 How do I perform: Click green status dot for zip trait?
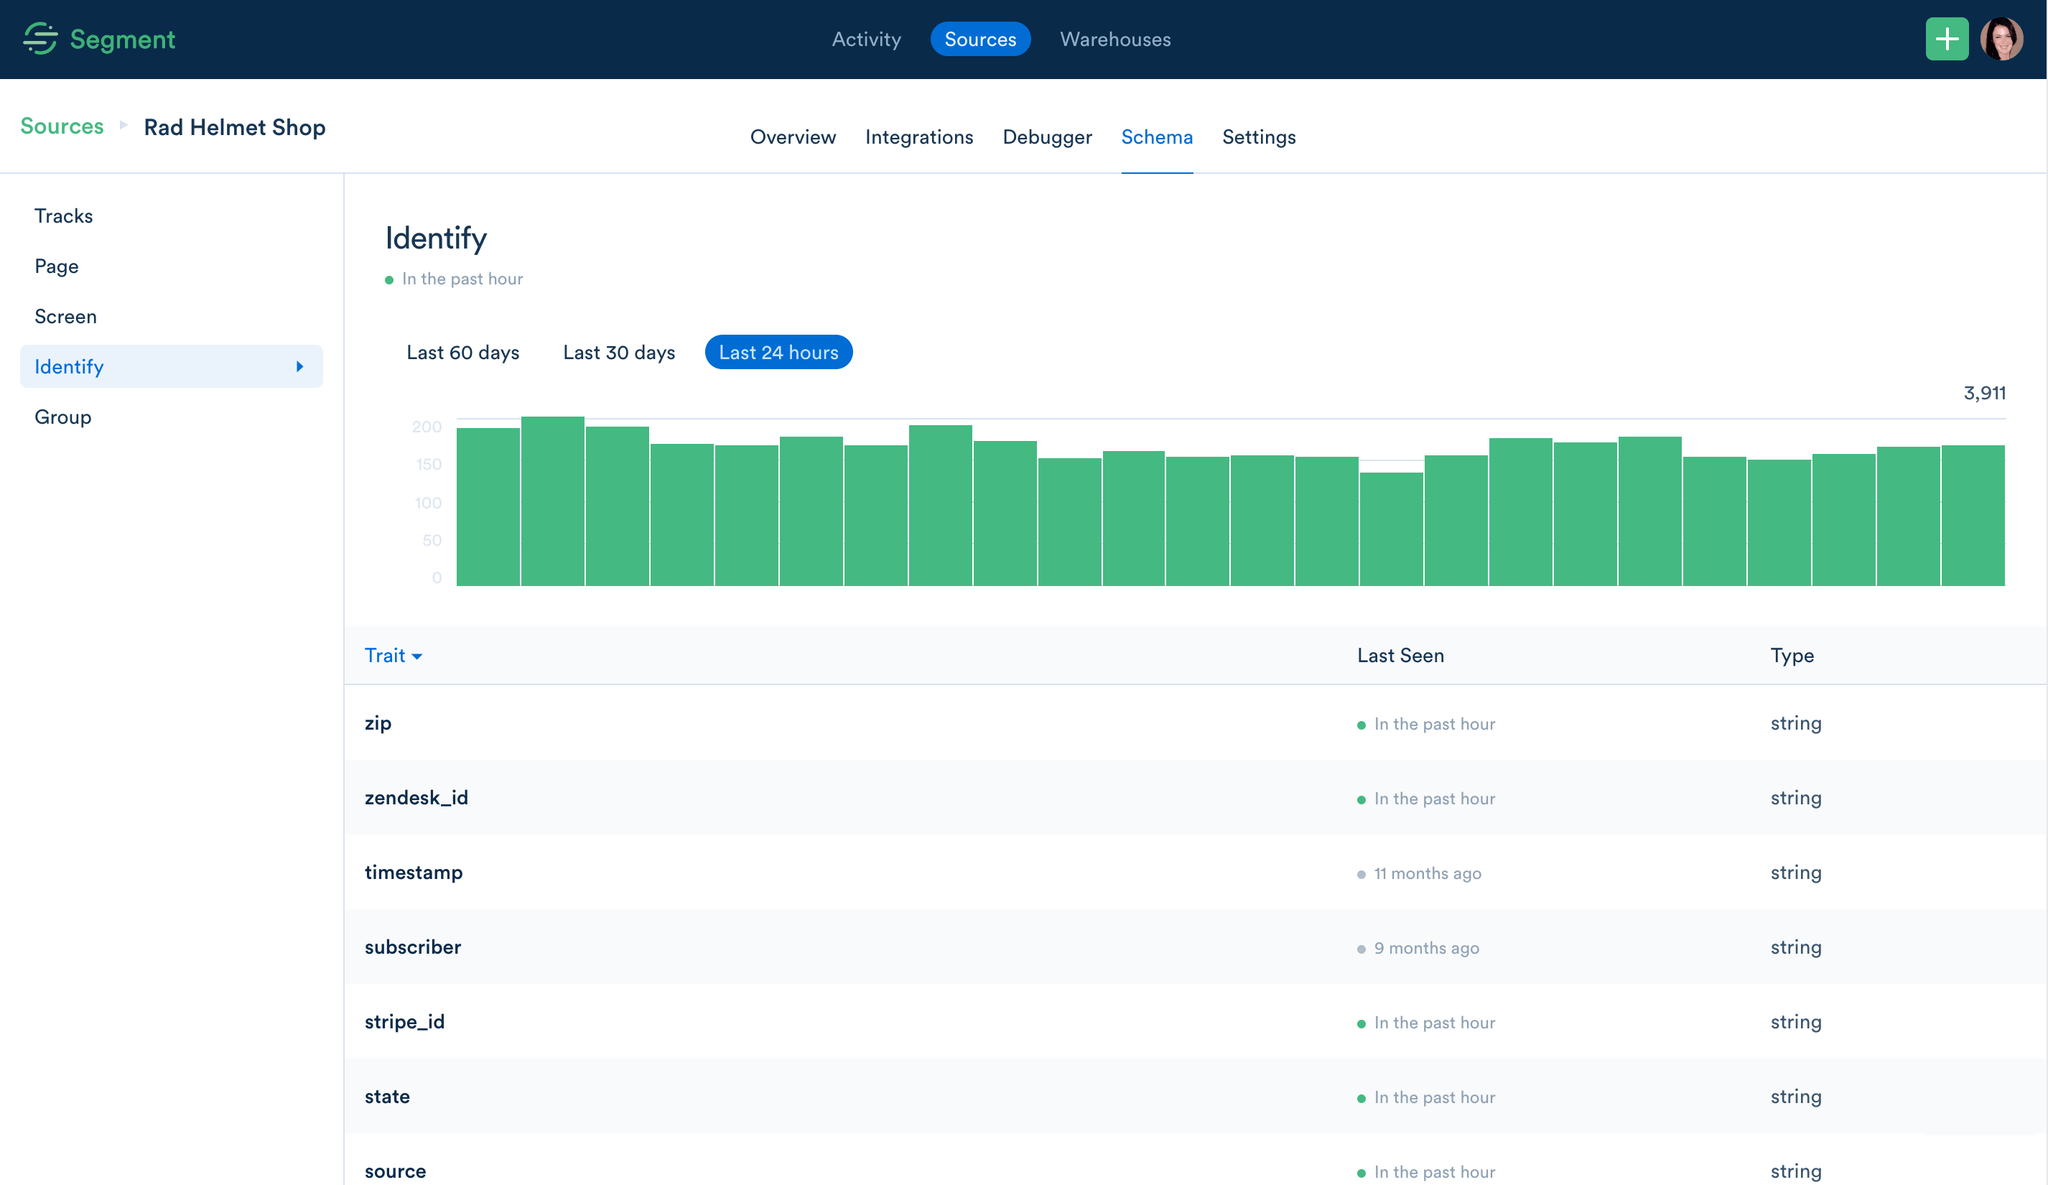(x=1361, y=725)
